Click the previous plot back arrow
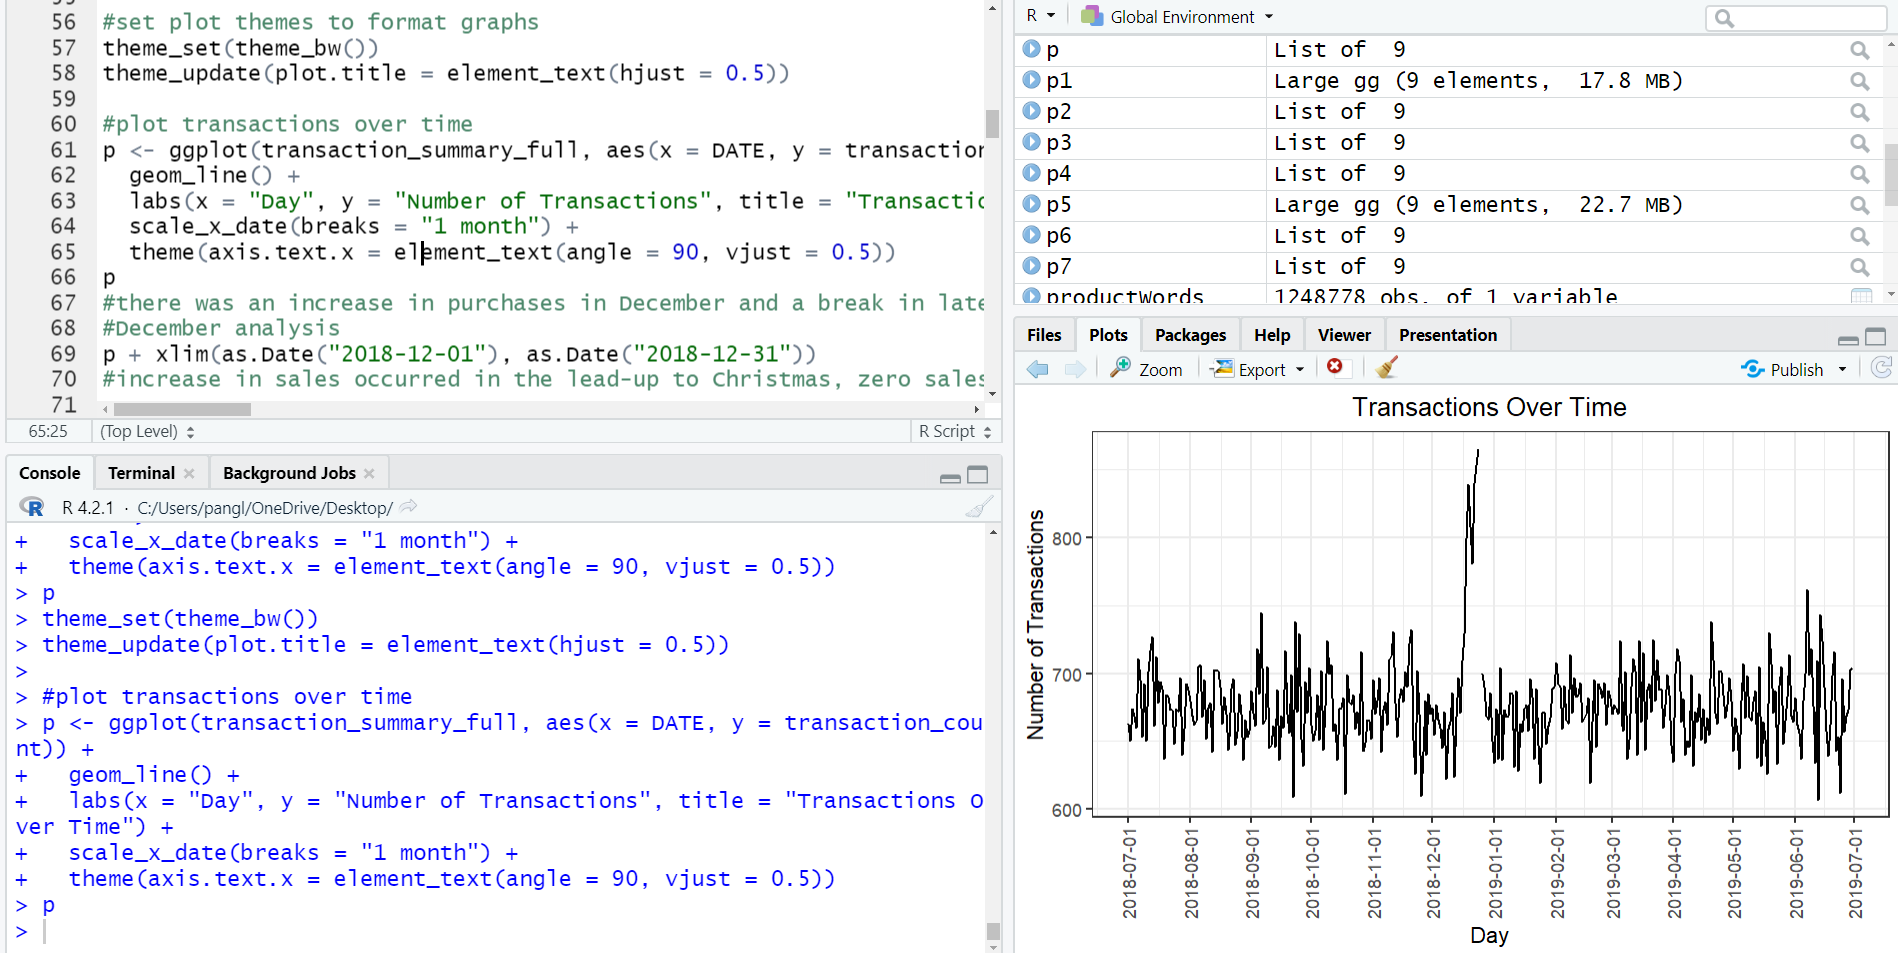This screenshot has height=953, width=1898. (x=1038, y=369)
